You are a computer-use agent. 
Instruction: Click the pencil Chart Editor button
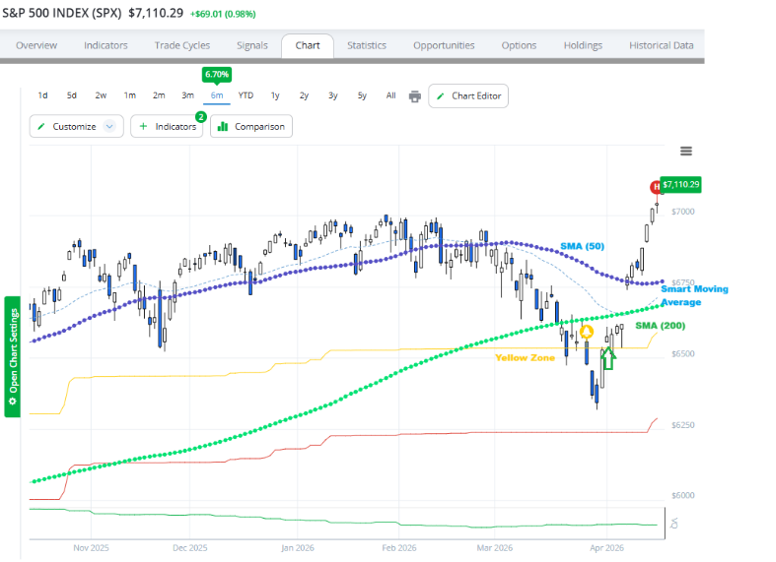pos(469,96)
